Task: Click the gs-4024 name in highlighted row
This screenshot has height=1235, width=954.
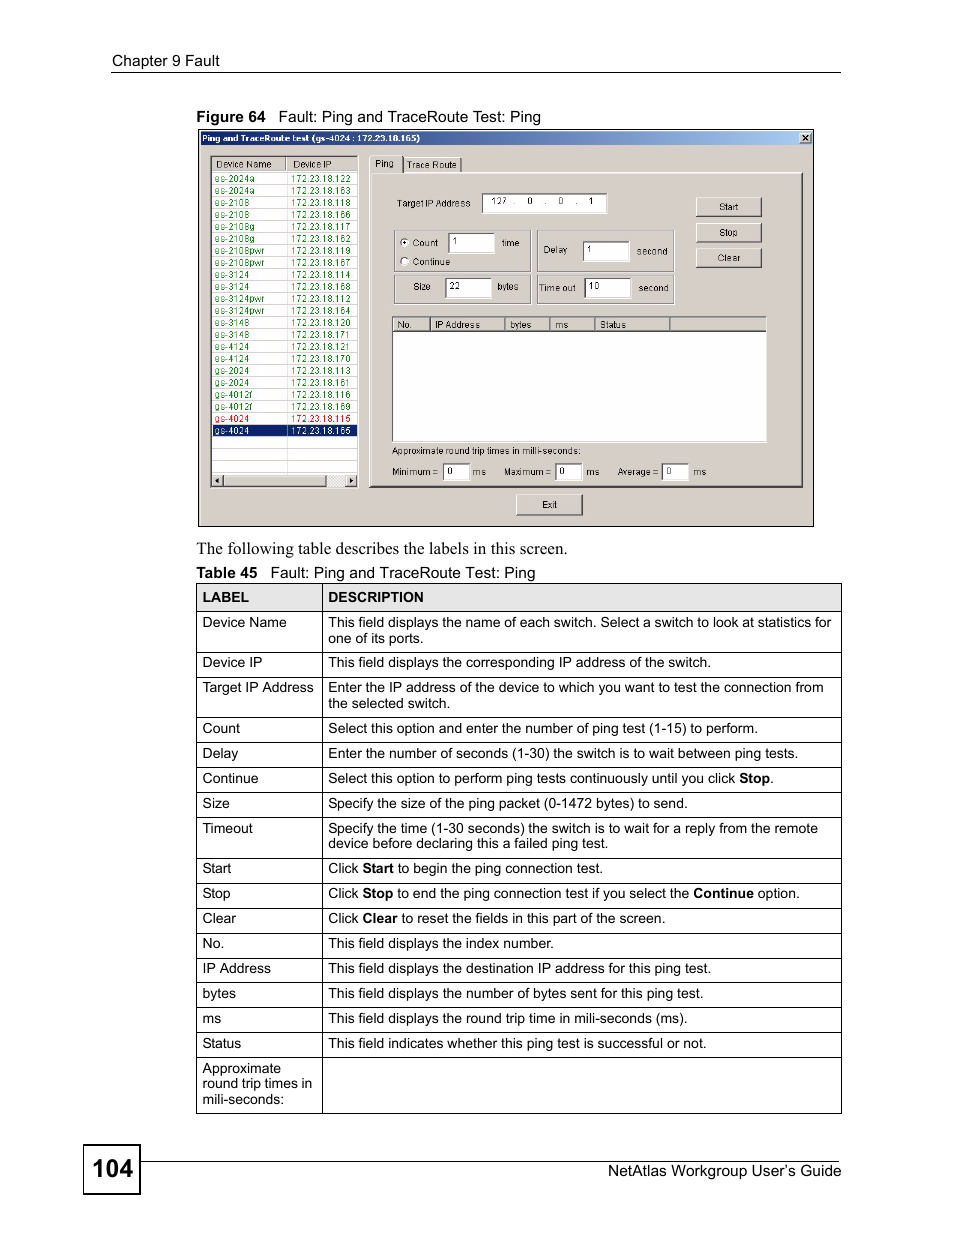Action: click(232, 431)
